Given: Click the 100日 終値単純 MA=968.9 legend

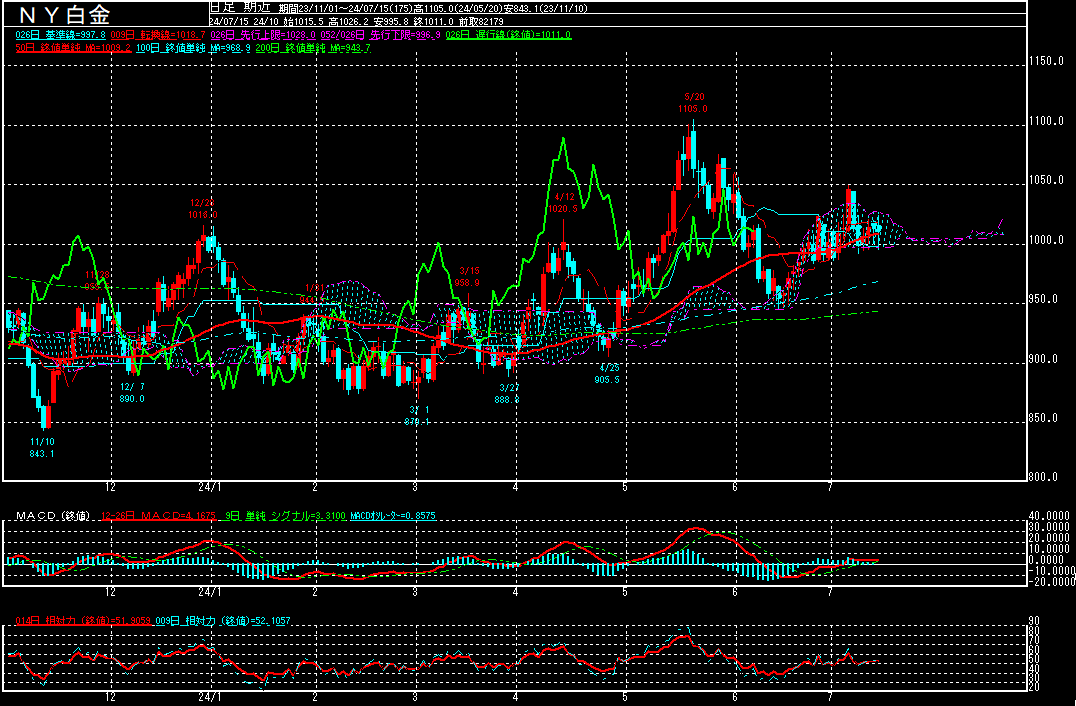Looking at the screenshot, I should click(193, 48).
